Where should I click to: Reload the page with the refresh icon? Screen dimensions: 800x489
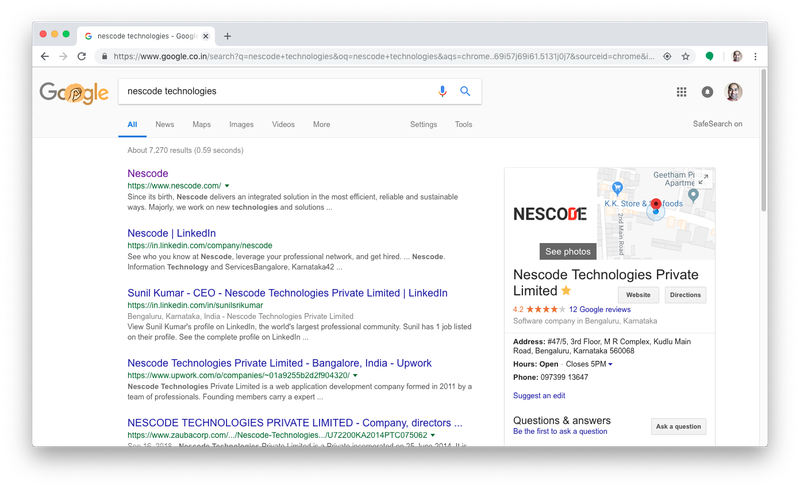tap(82, 56)
